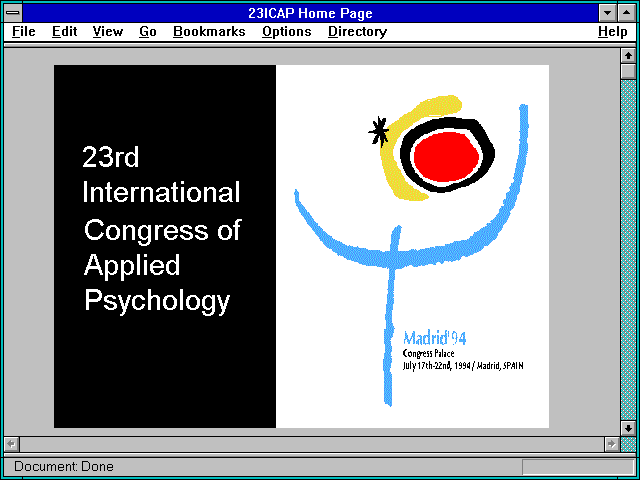640x480 pixels.
Task: Click the 'Applied' word in the banner
Action: [132, 266]
